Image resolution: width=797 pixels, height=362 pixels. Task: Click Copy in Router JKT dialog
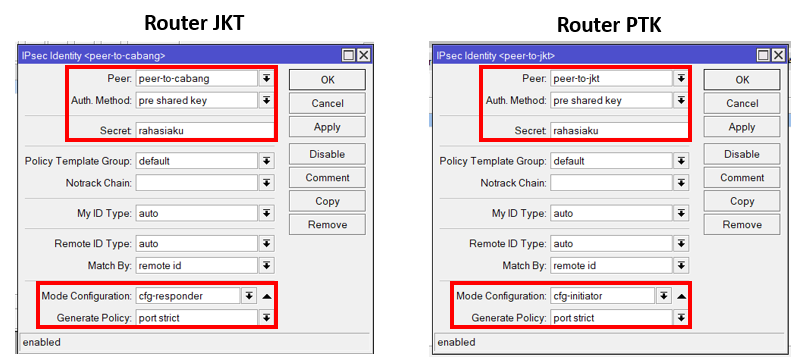pyautogui.click(x=327, y=201)
